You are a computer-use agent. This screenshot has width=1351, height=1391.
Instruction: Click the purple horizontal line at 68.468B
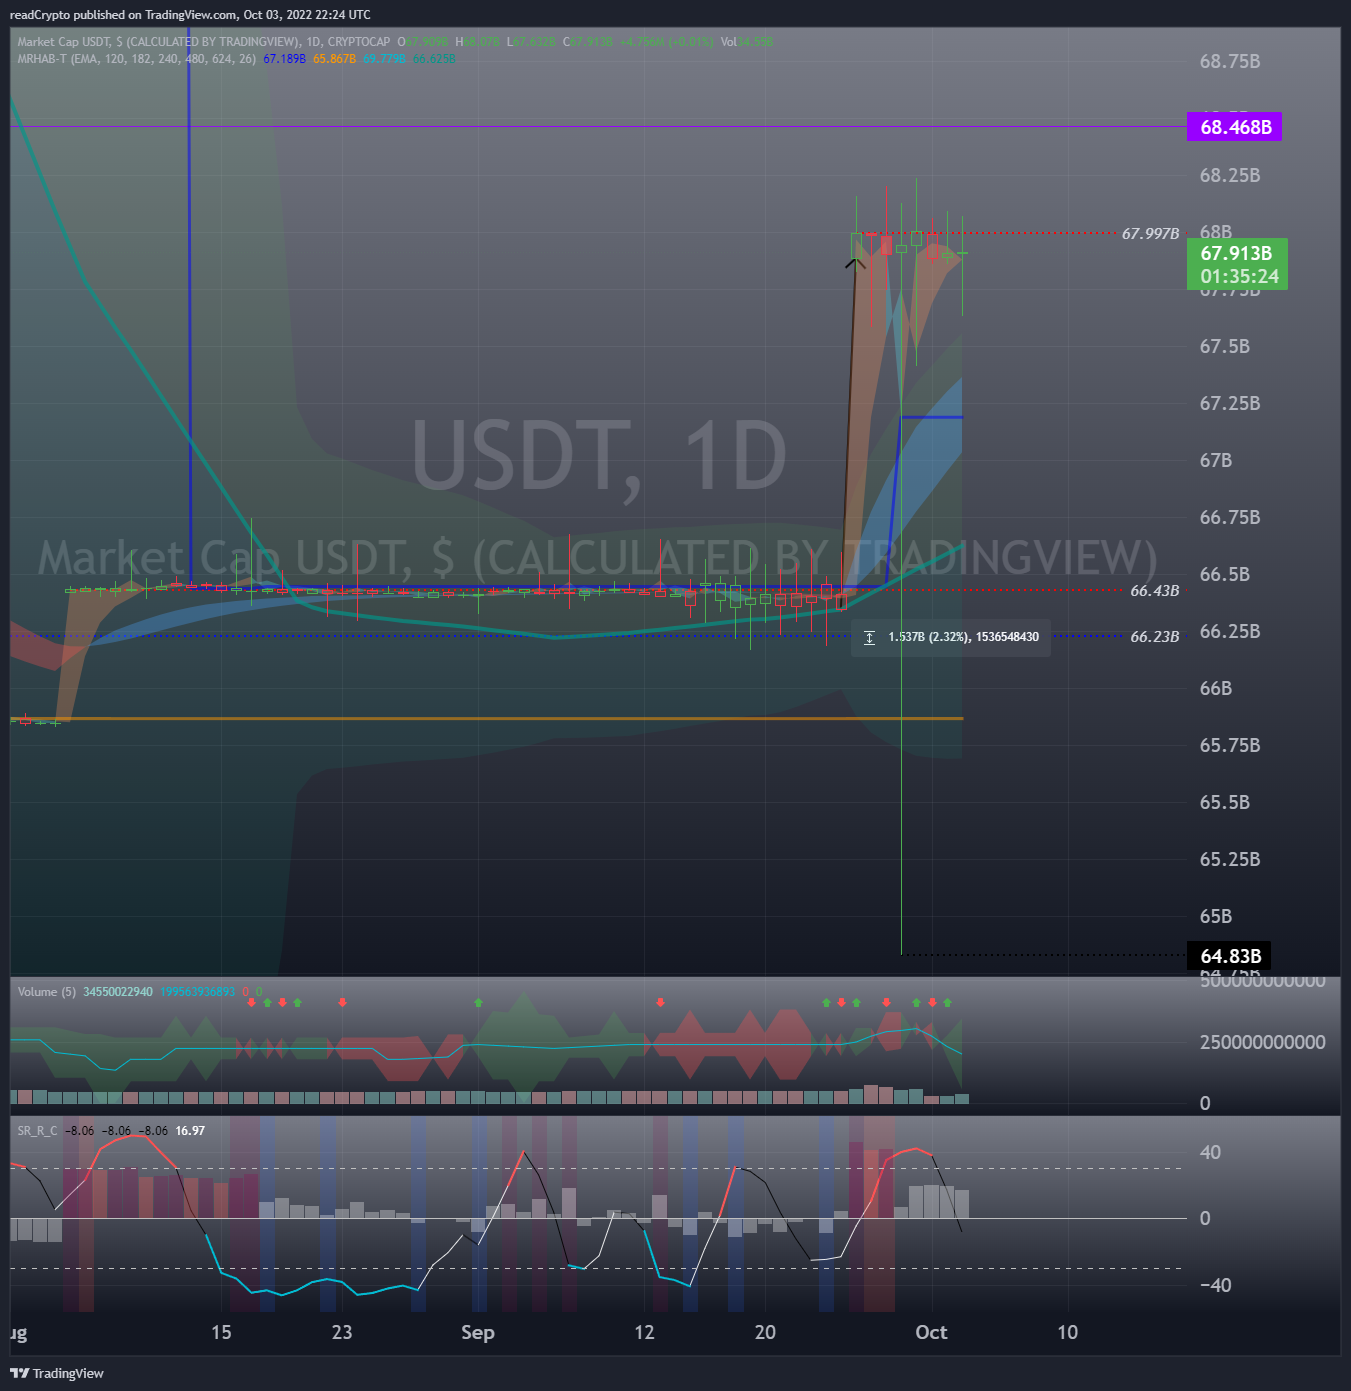click(x=598, y=126)
